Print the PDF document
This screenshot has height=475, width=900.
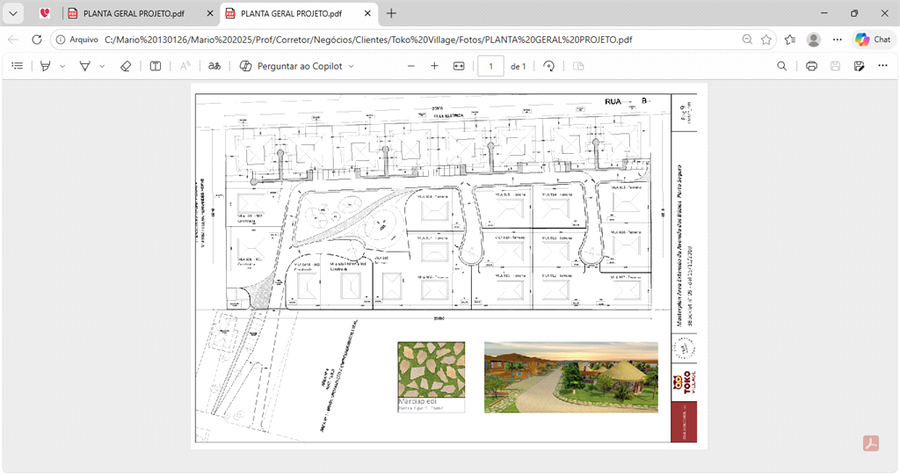coord(811,66)
